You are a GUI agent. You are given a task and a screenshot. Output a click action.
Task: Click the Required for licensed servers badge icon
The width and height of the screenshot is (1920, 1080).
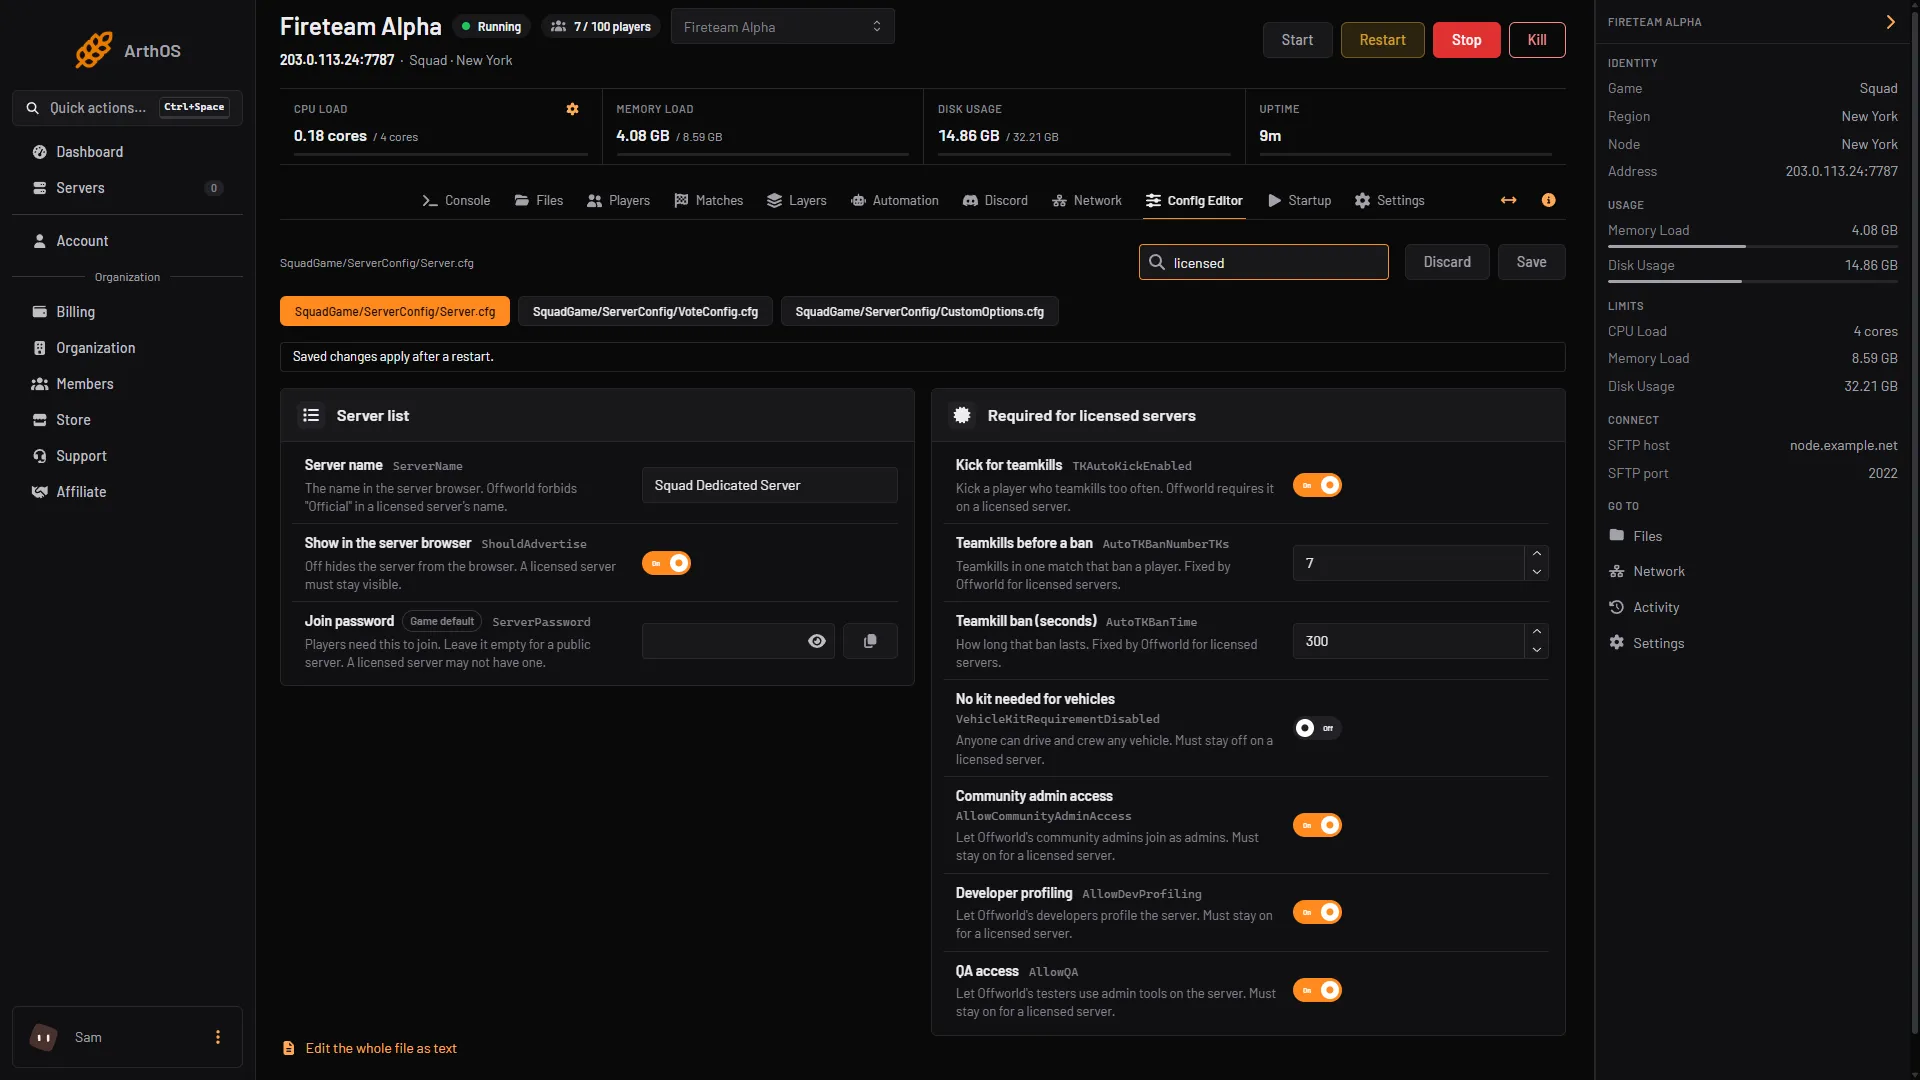962,415
